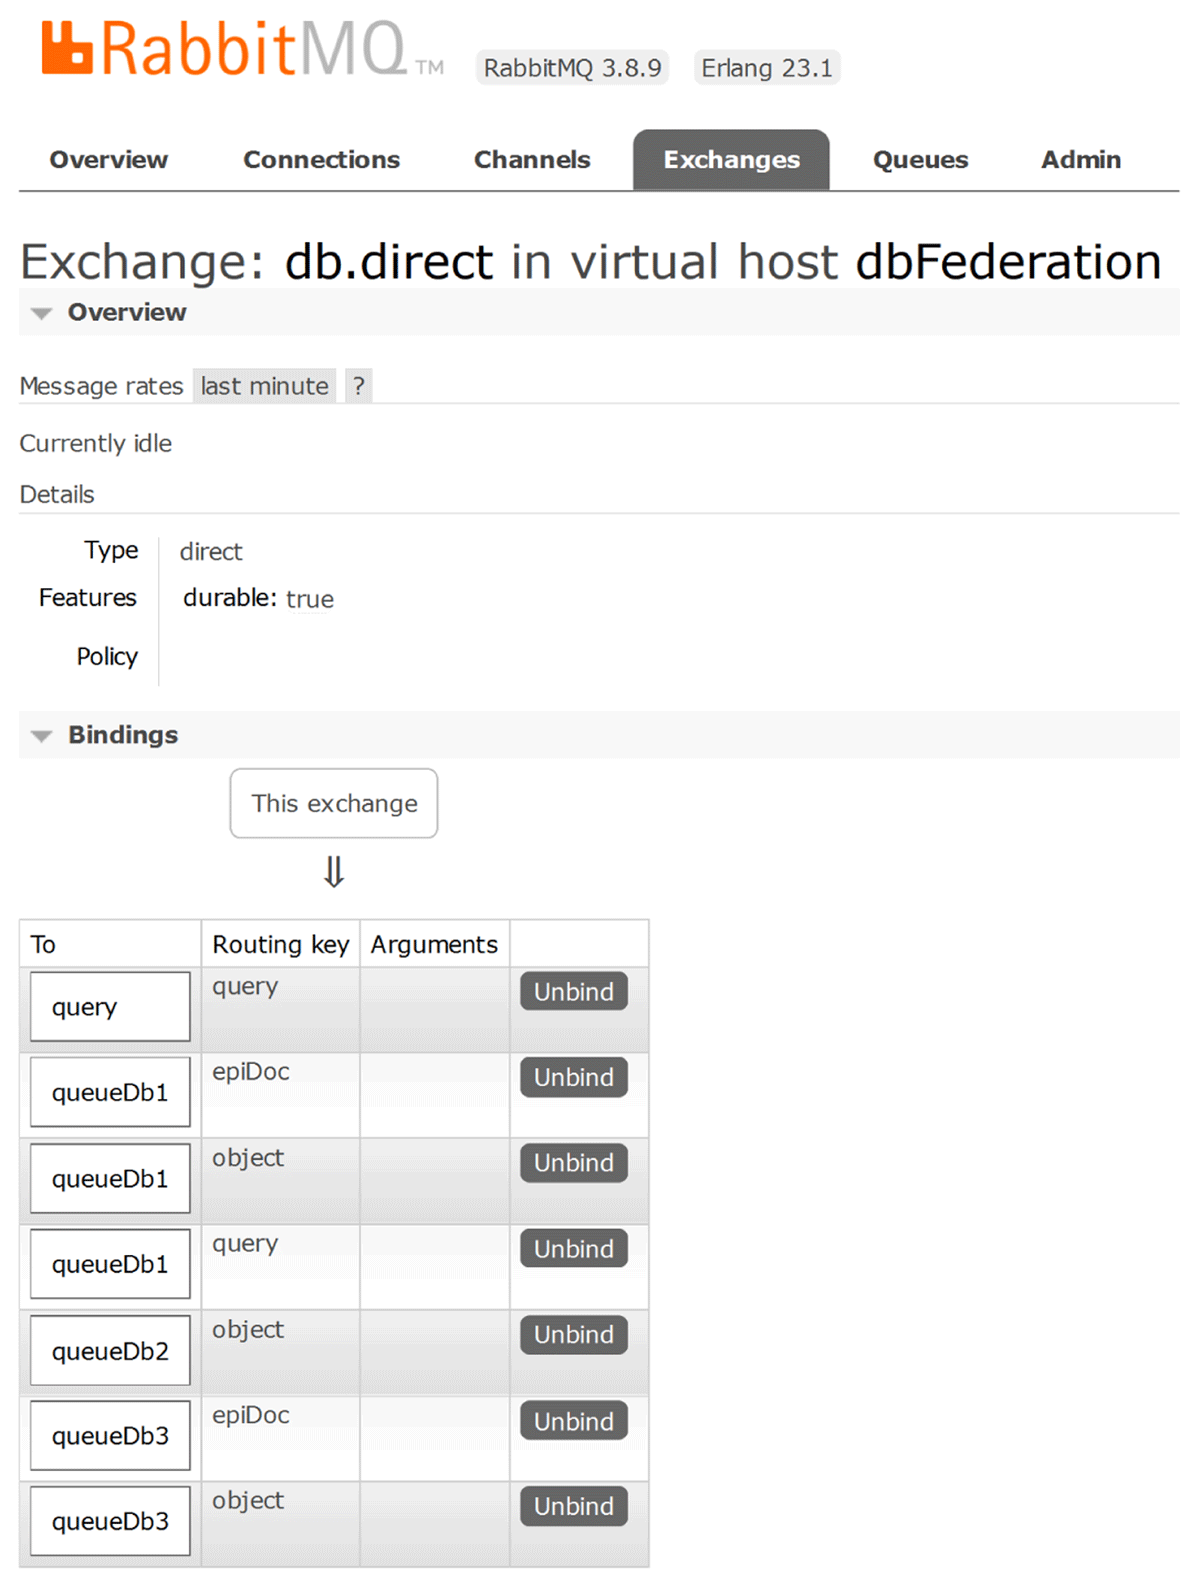Click the Exchange db.direct page heading
The image size is (1200, 1588).
[x=590, y=262]
